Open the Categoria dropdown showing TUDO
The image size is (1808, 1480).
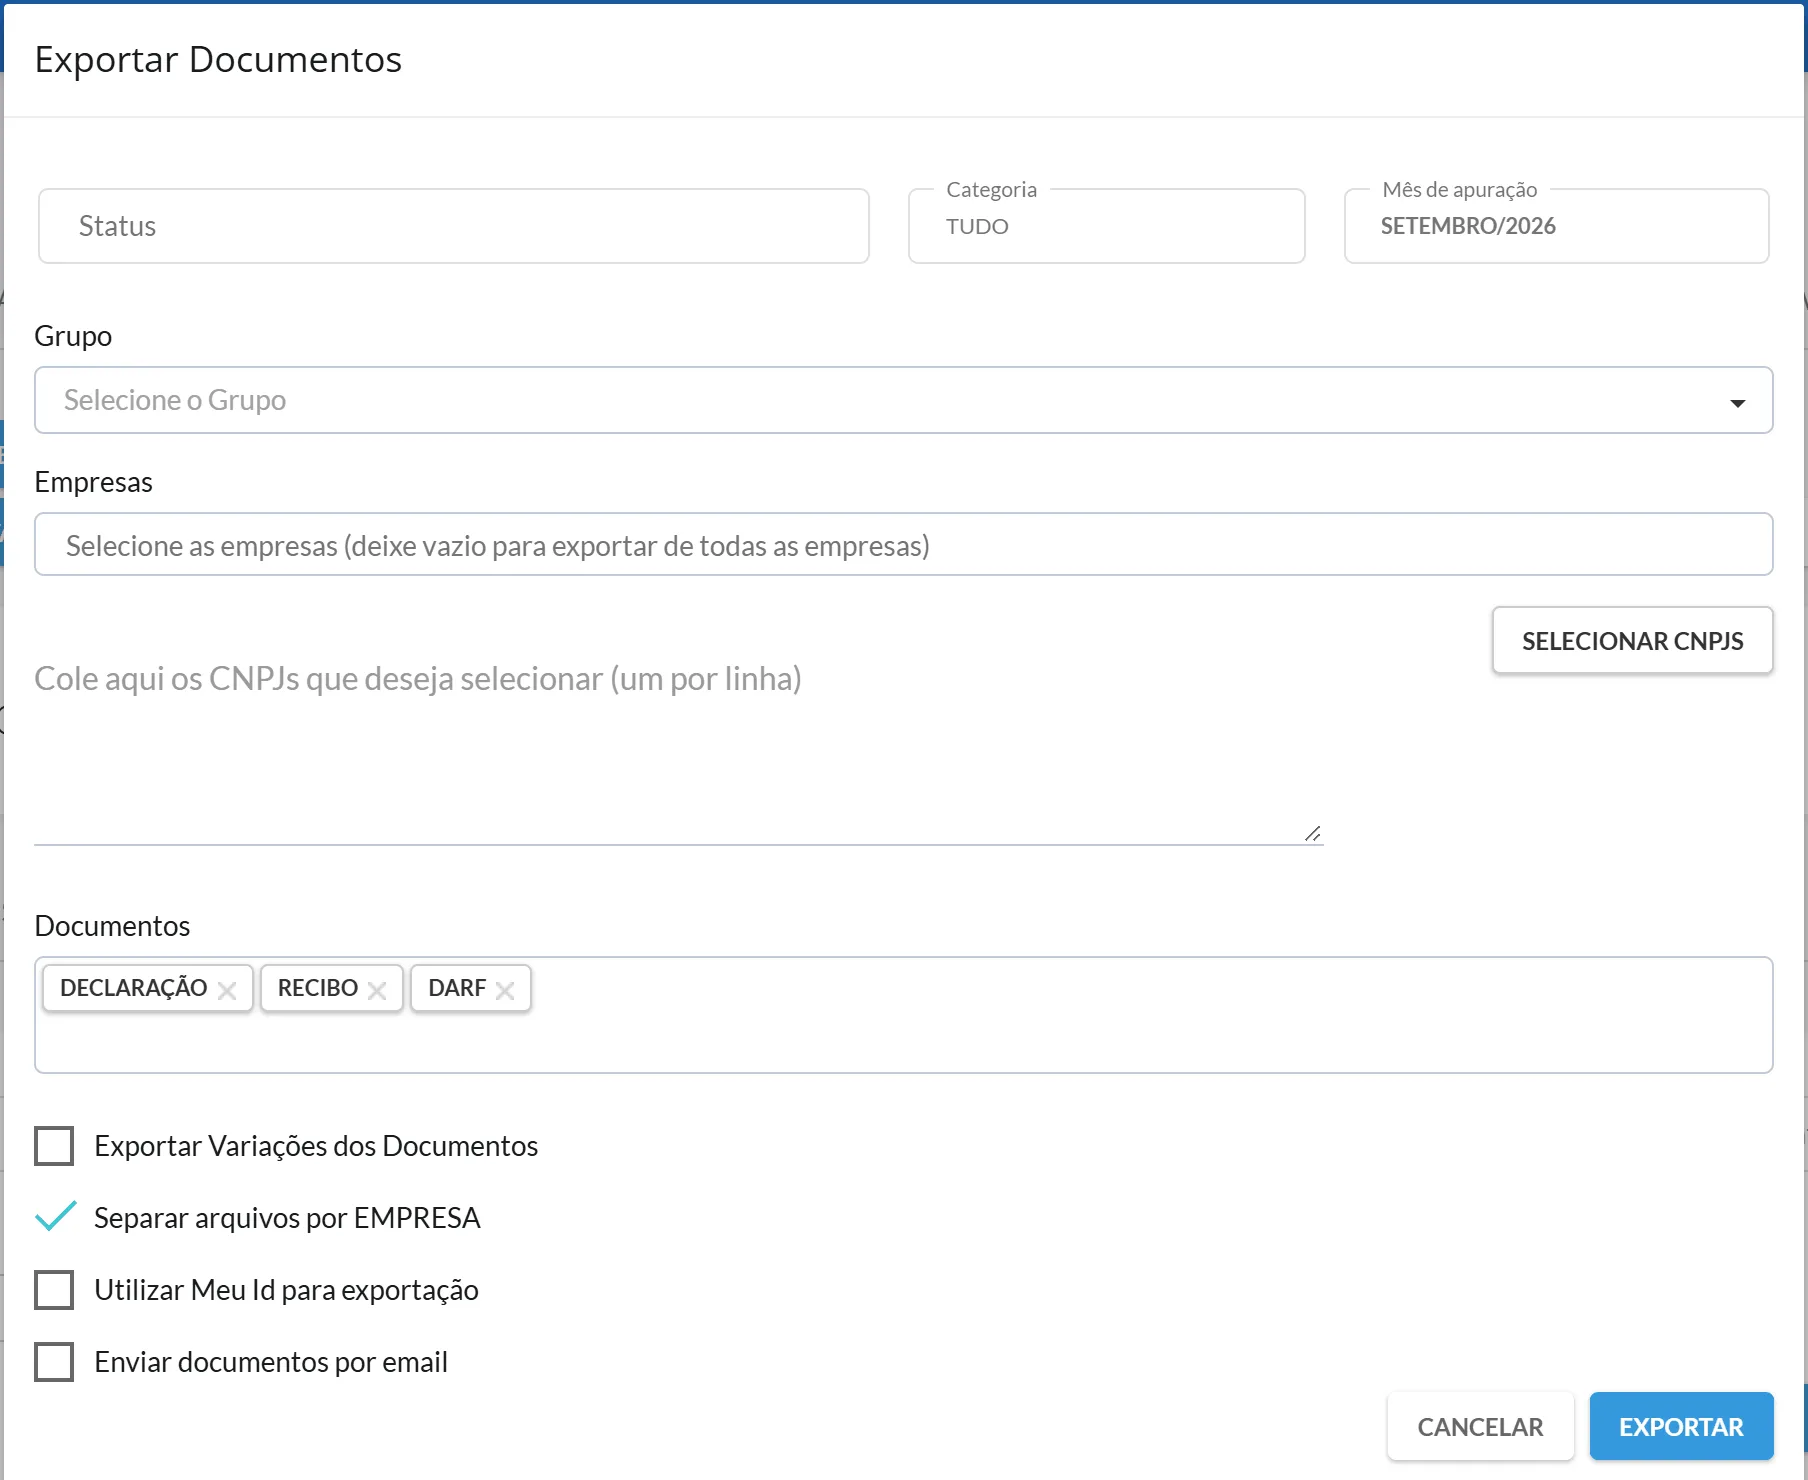coord(1107,226)
